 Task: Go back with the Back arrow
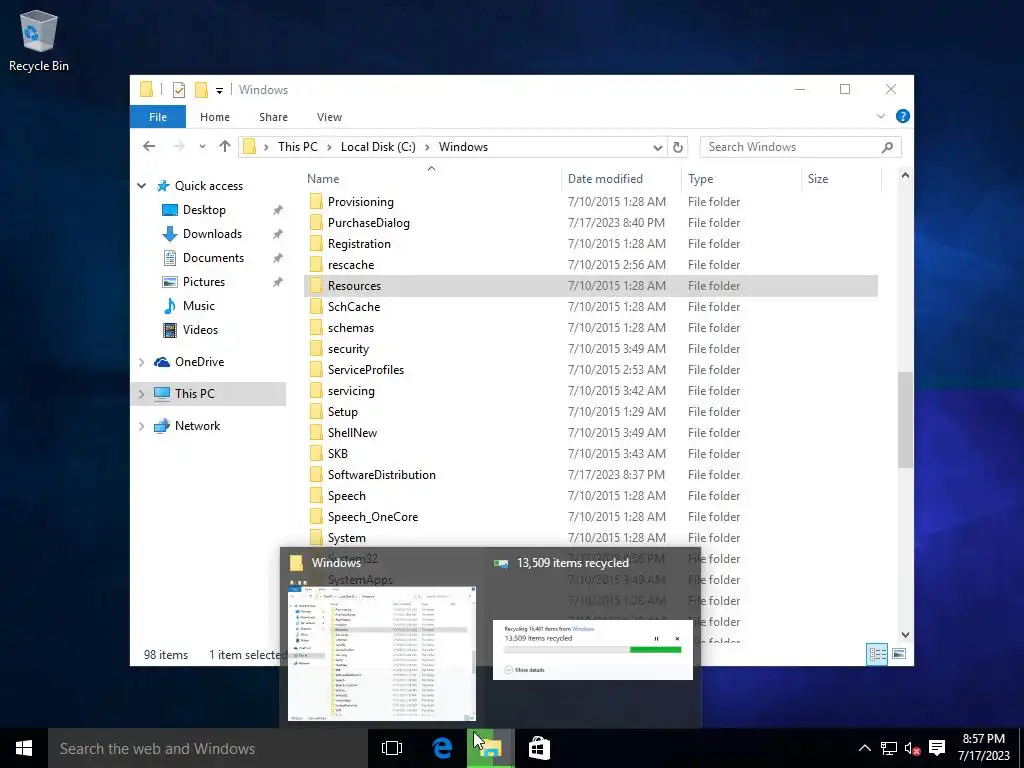(x=149, y=146)
